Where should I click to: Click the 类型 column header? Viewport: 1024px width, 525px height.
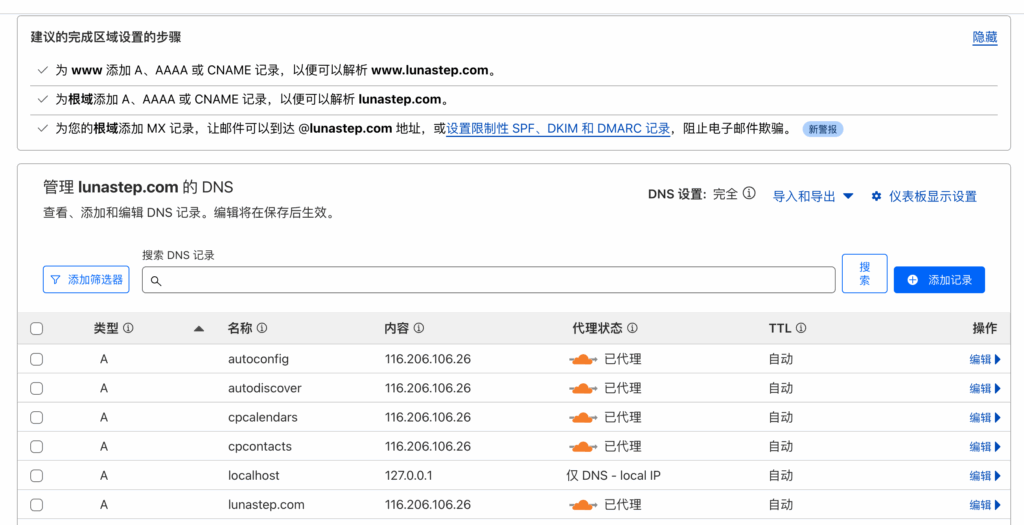coord(106,328)
